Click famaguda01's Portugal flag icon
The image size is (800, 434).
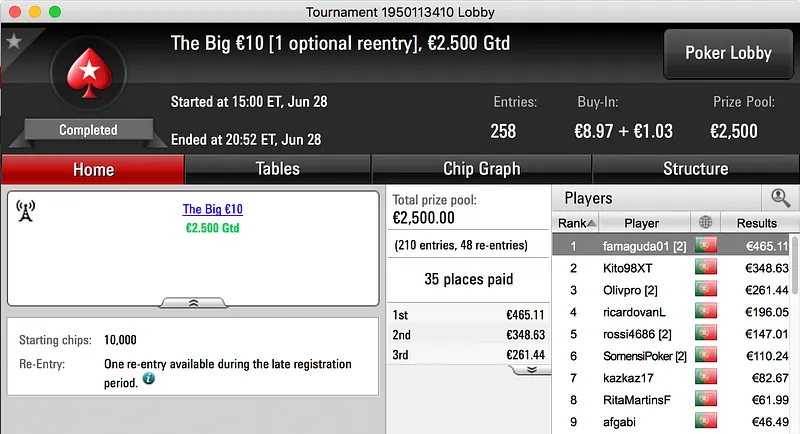coord(706,245)
